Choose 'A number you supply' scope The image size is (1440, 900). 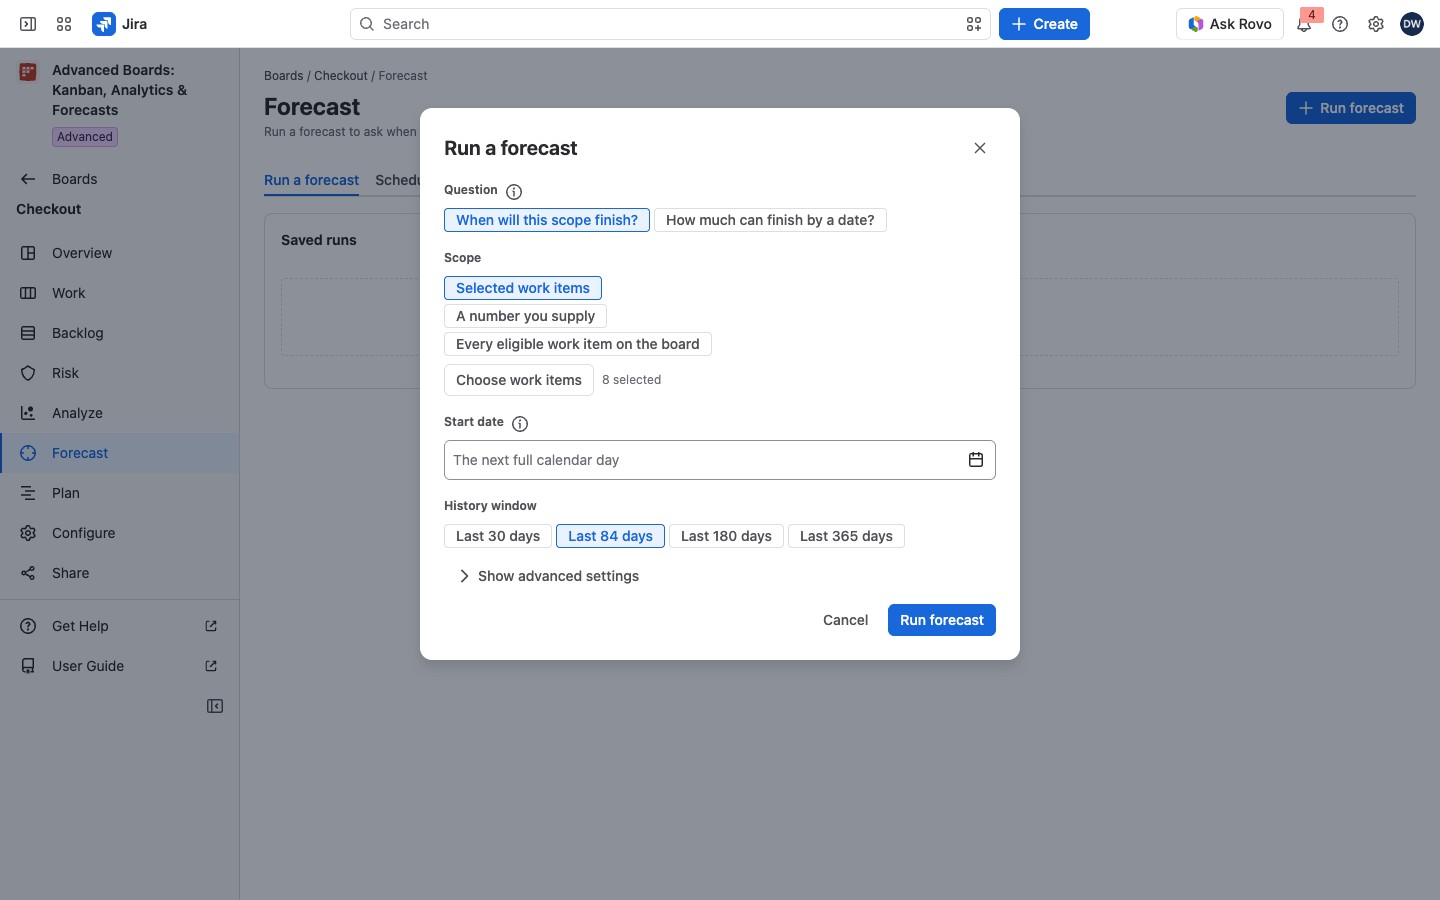(x=525, y=316)
